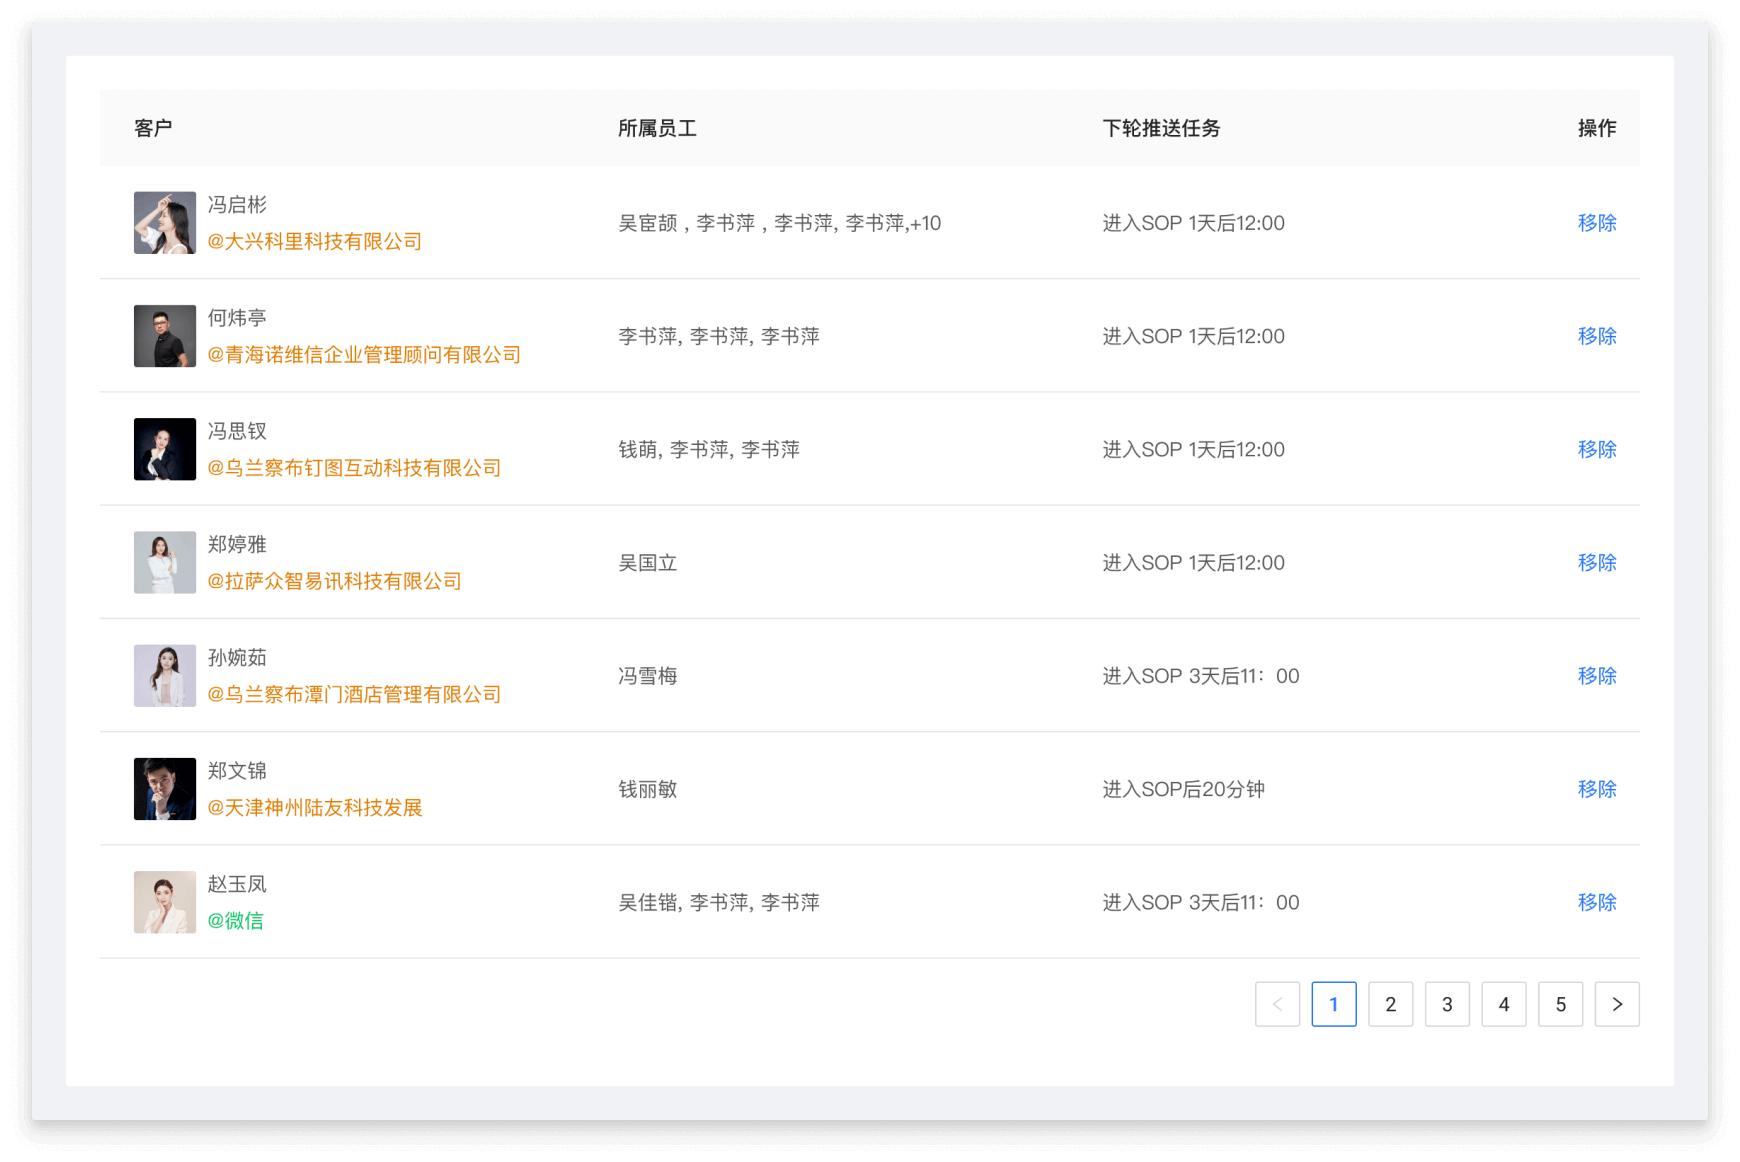The width and height of the screenshot is (1740, 1162).
Task: Click 何炜亭's profile photo
Action: coord(165,335)
